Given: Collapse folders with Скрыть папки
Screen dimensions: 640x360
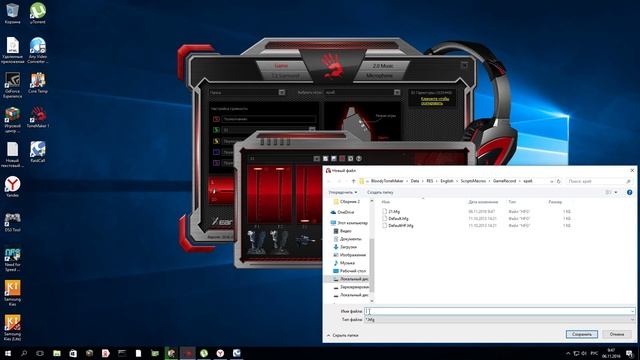Looking at the screenshot, I should tap(342, 335).
